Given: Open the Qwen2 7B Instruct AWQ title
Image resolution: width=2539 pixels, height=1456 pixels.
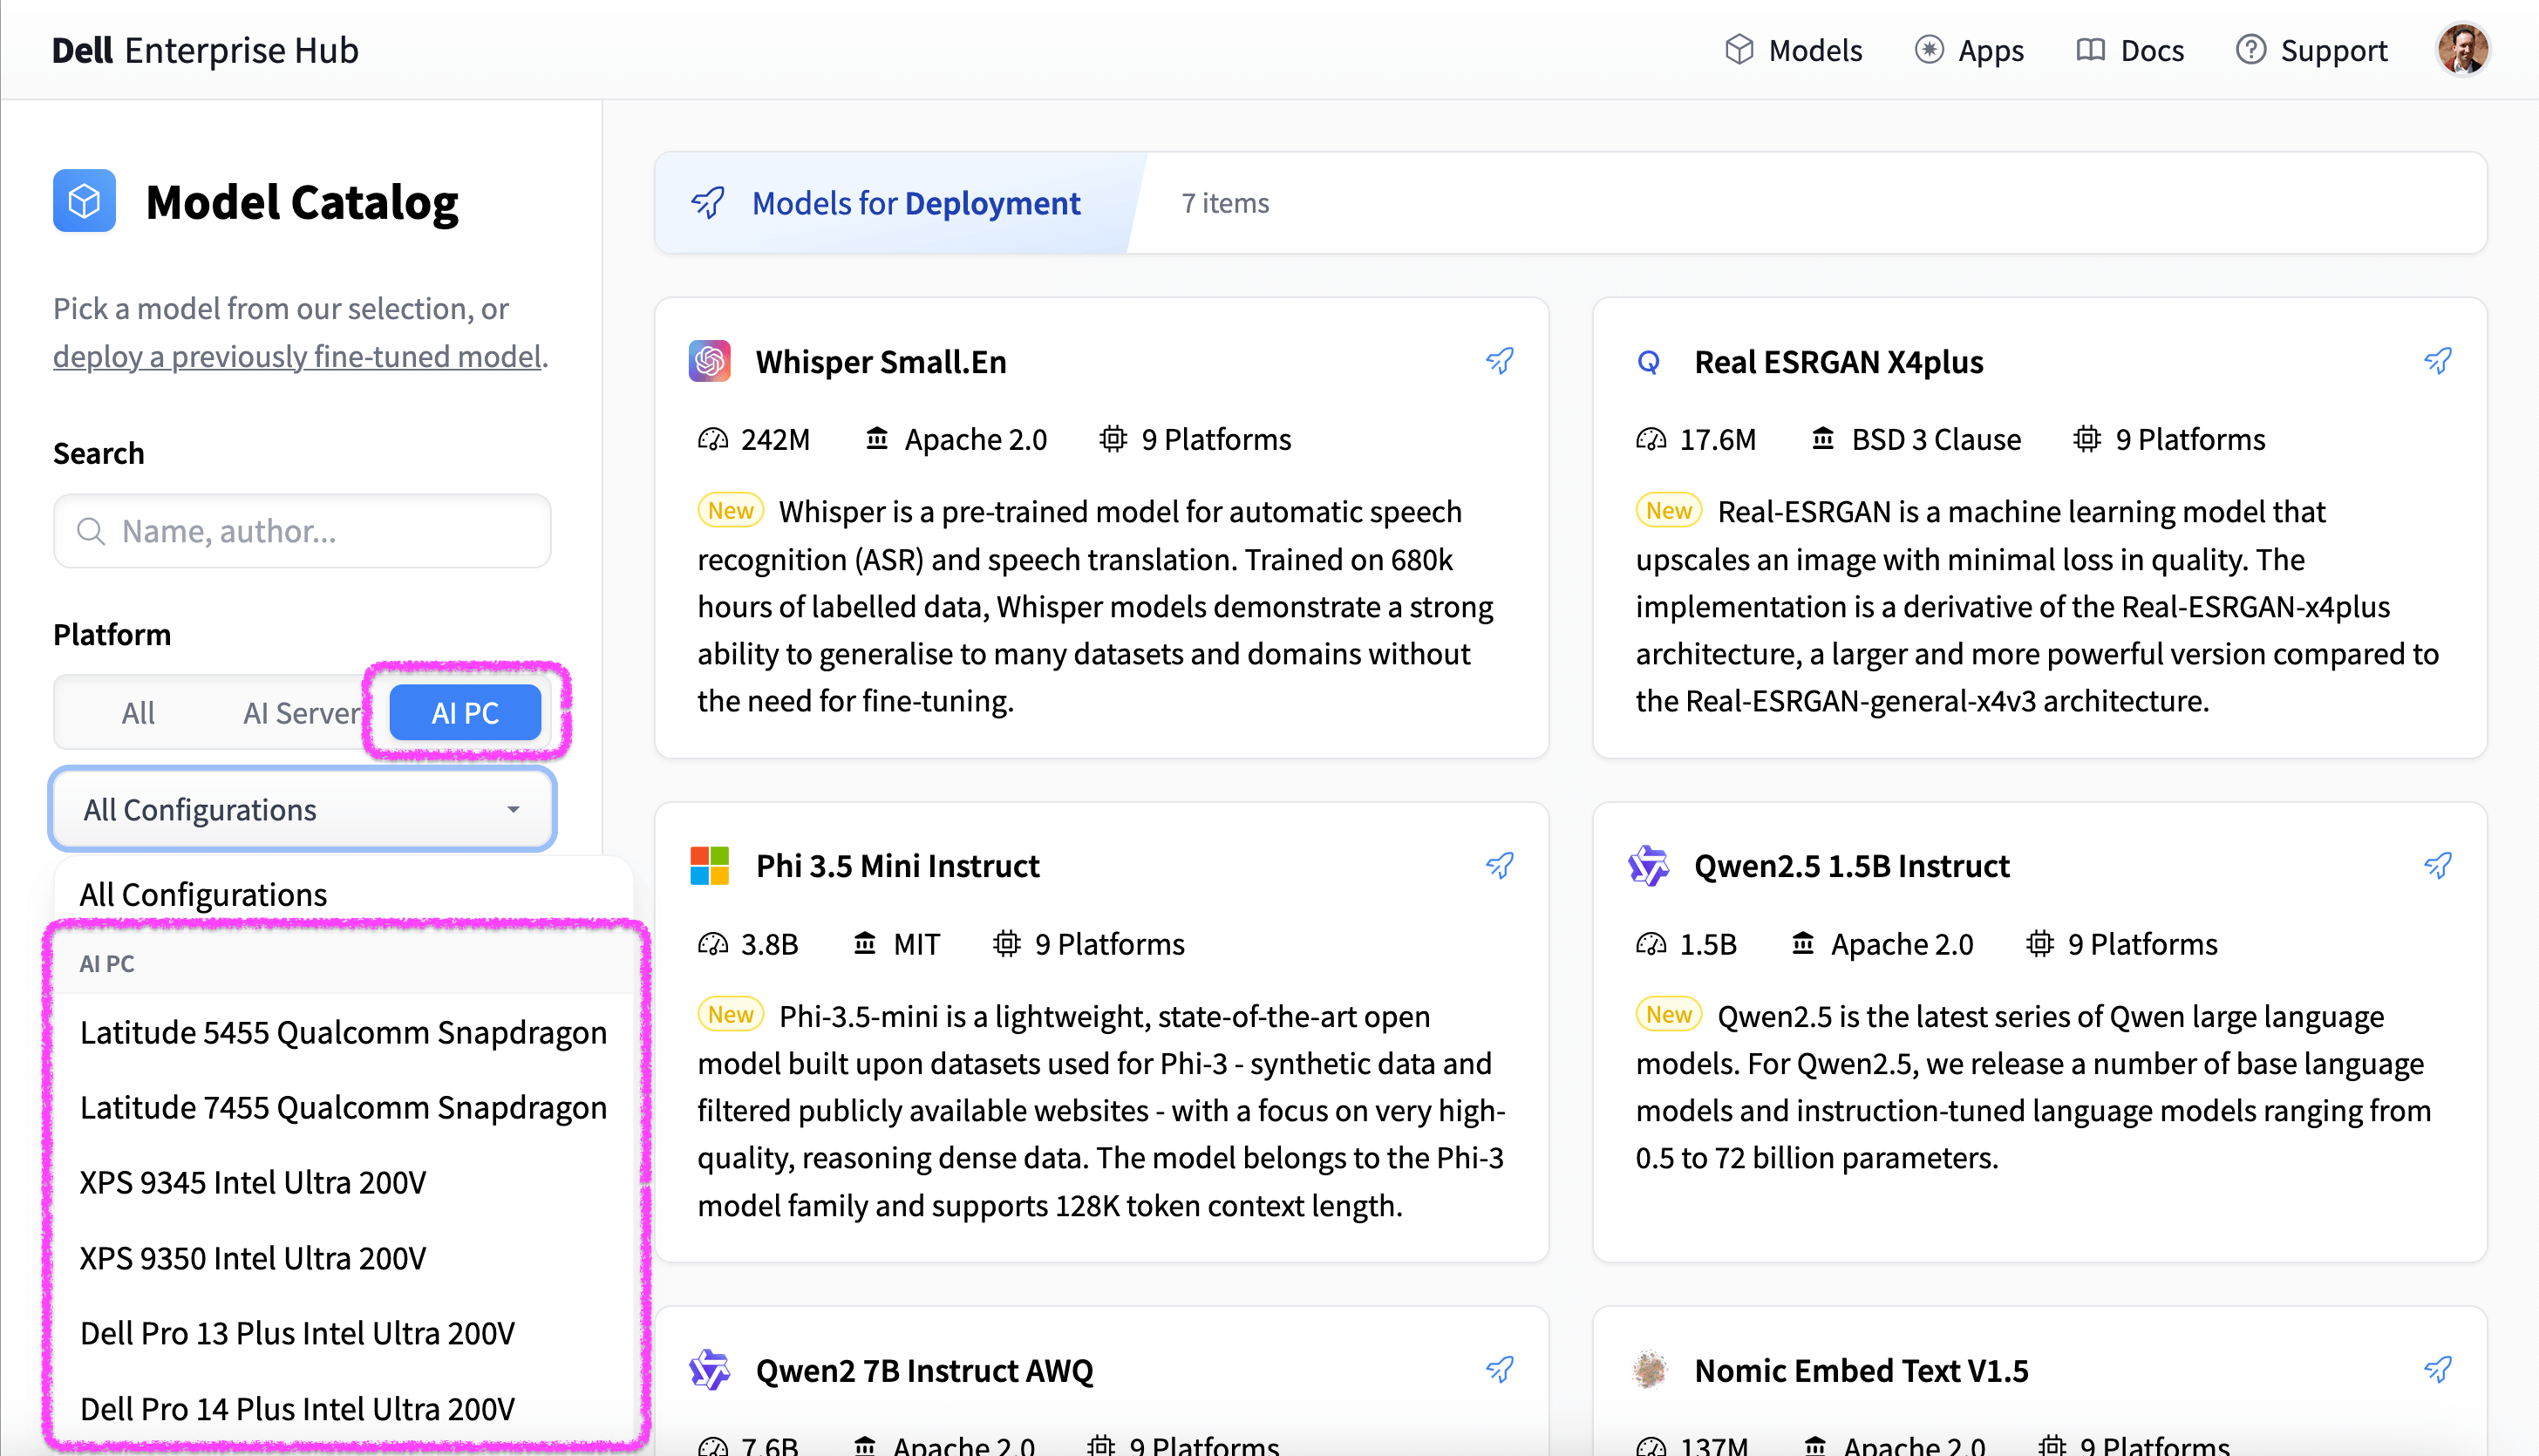Looking at the screenshot, I should pyautogui.click(x=924, y=1371).
